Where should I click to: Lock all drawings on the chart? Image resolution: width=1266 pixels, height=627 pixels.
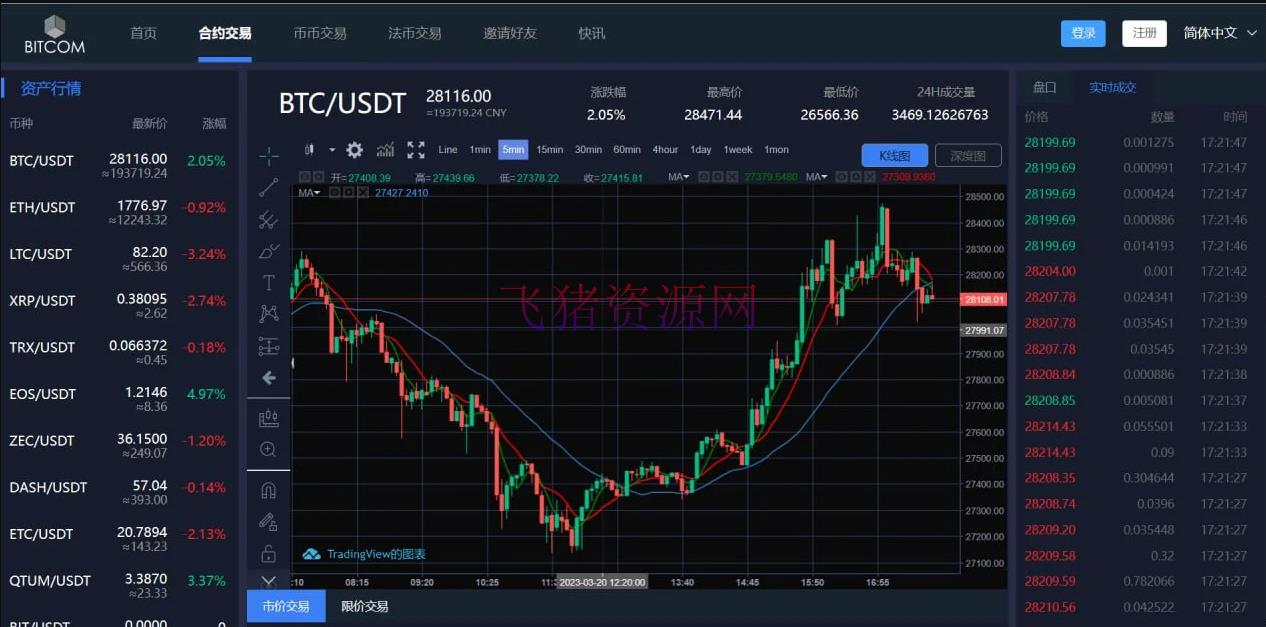point(268,552)
